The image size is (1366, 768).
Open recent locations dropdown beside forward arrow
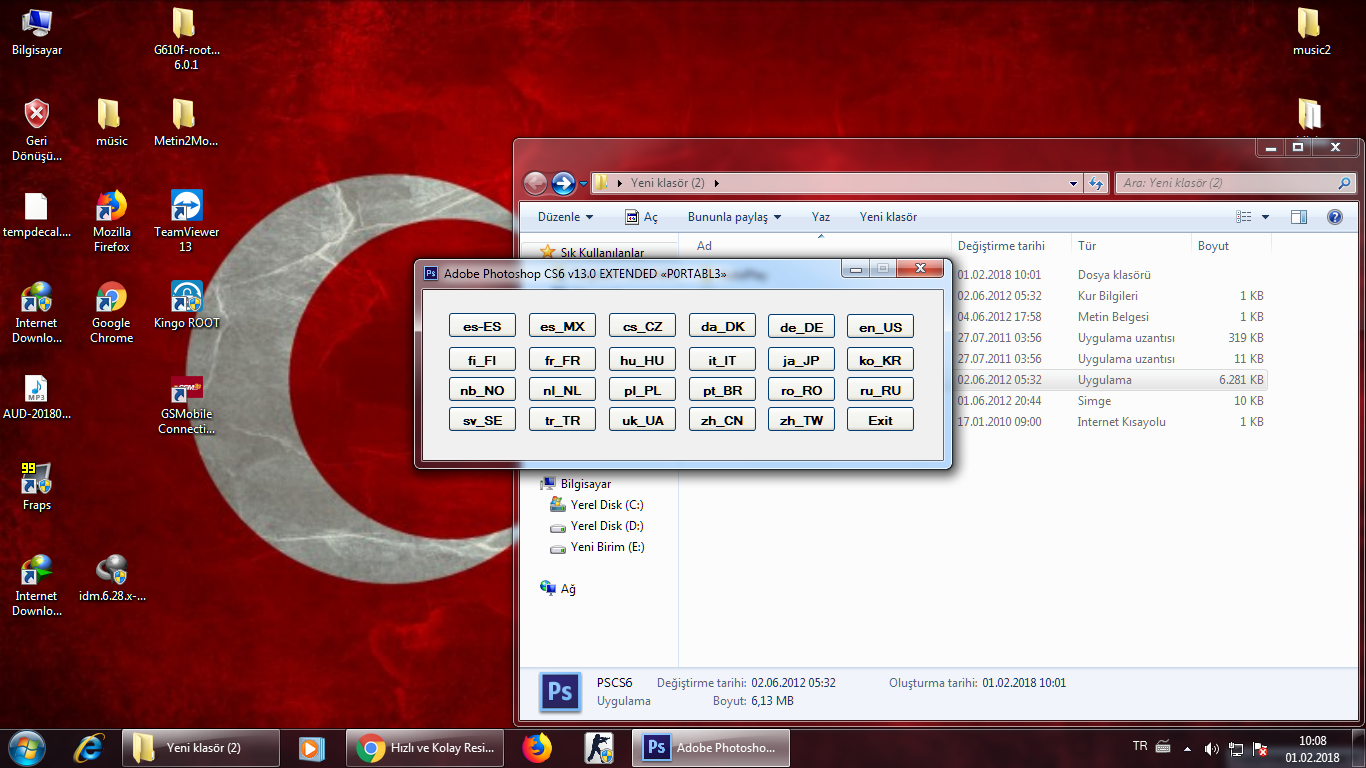(x=584, y=184)
